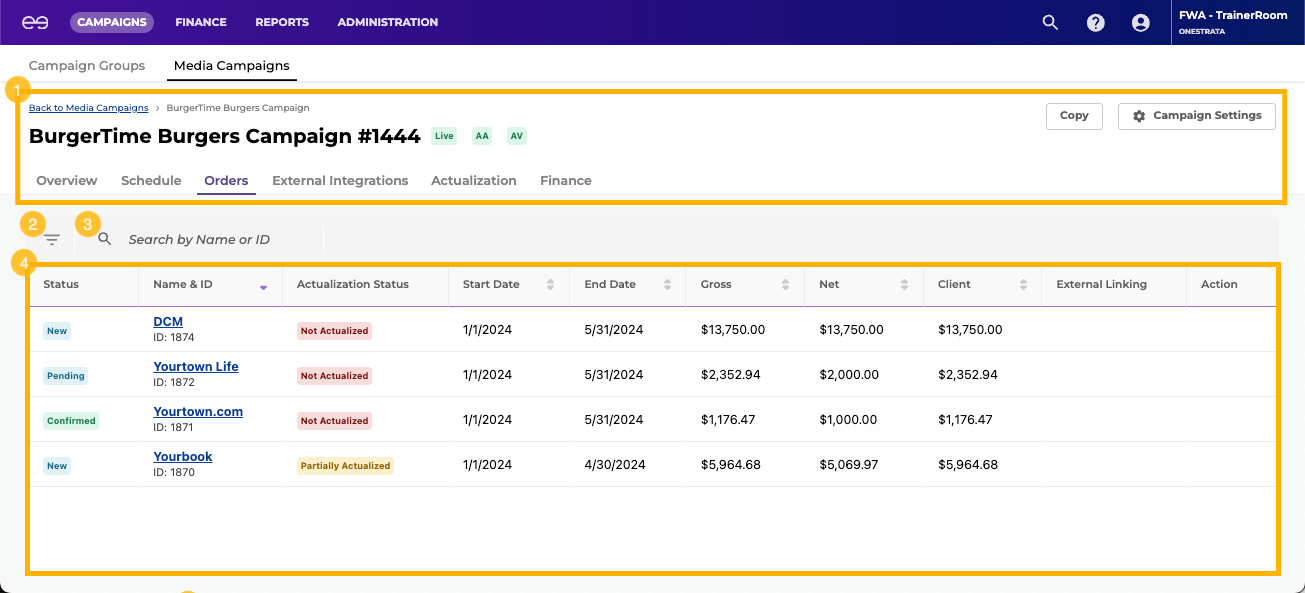Screen dimensions: 1305x593
Task: Open the Yourtown Life order link
Action: 196,367
